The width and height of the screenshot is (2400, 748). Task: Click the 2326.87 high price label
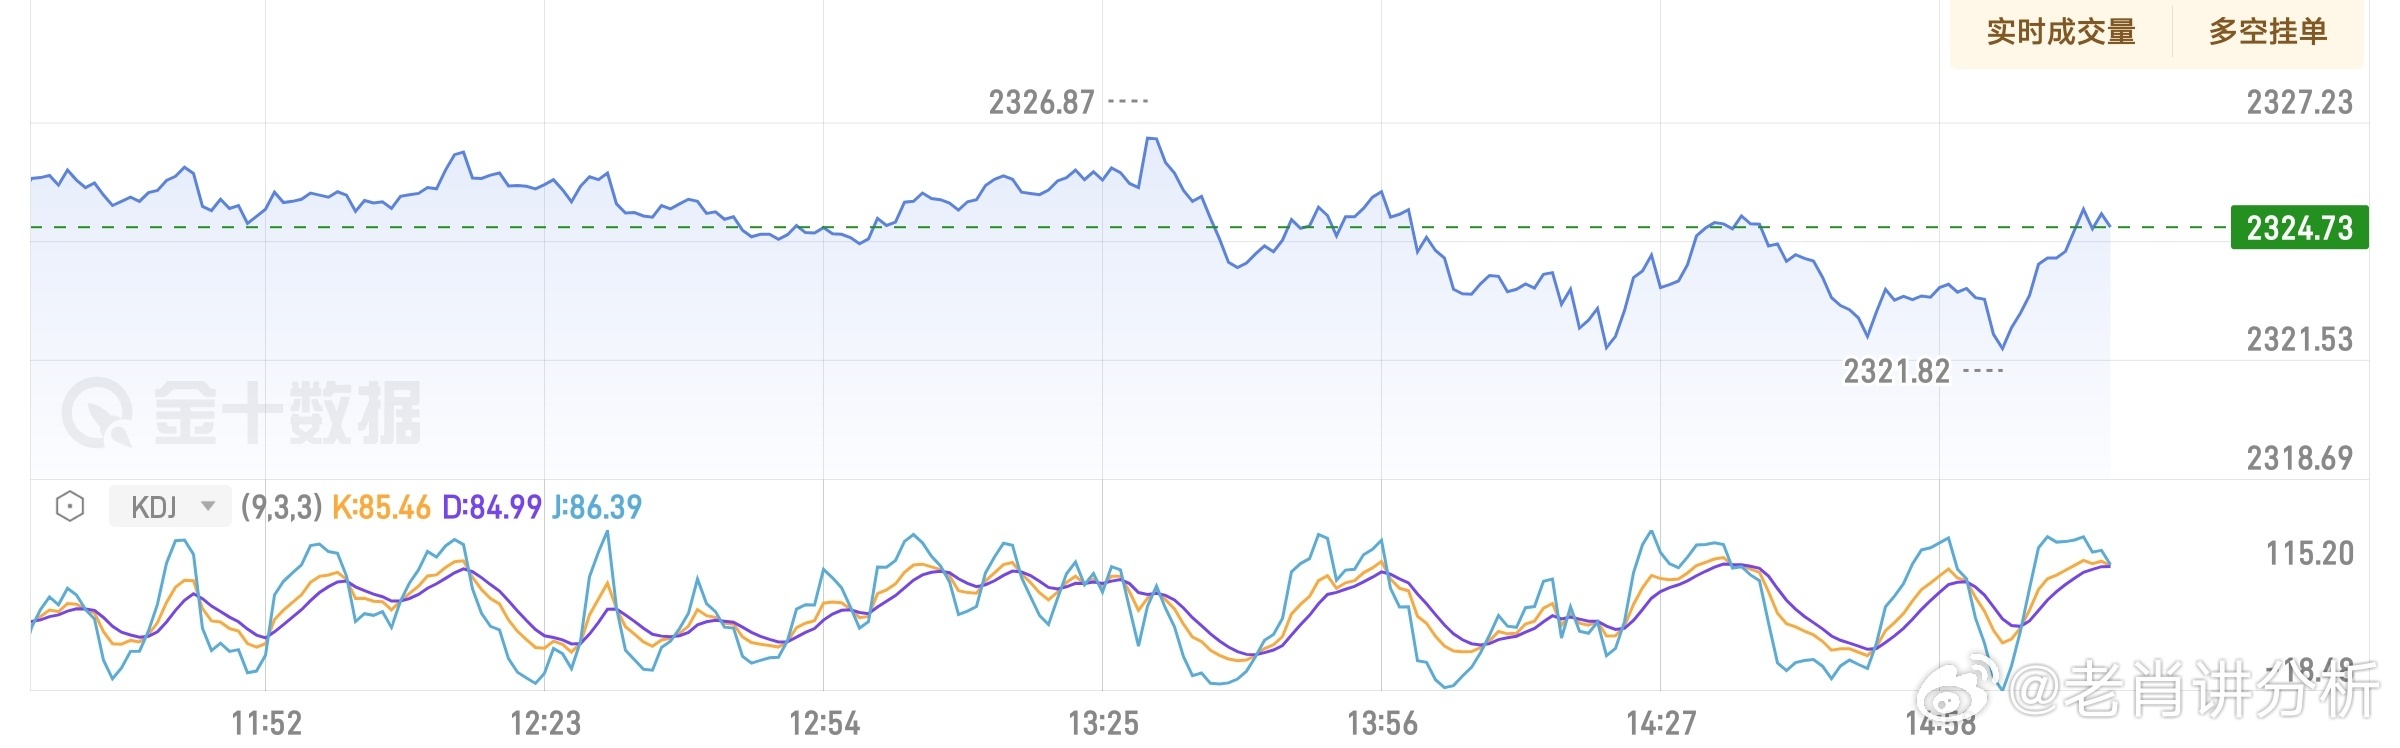pos(1041,102)
